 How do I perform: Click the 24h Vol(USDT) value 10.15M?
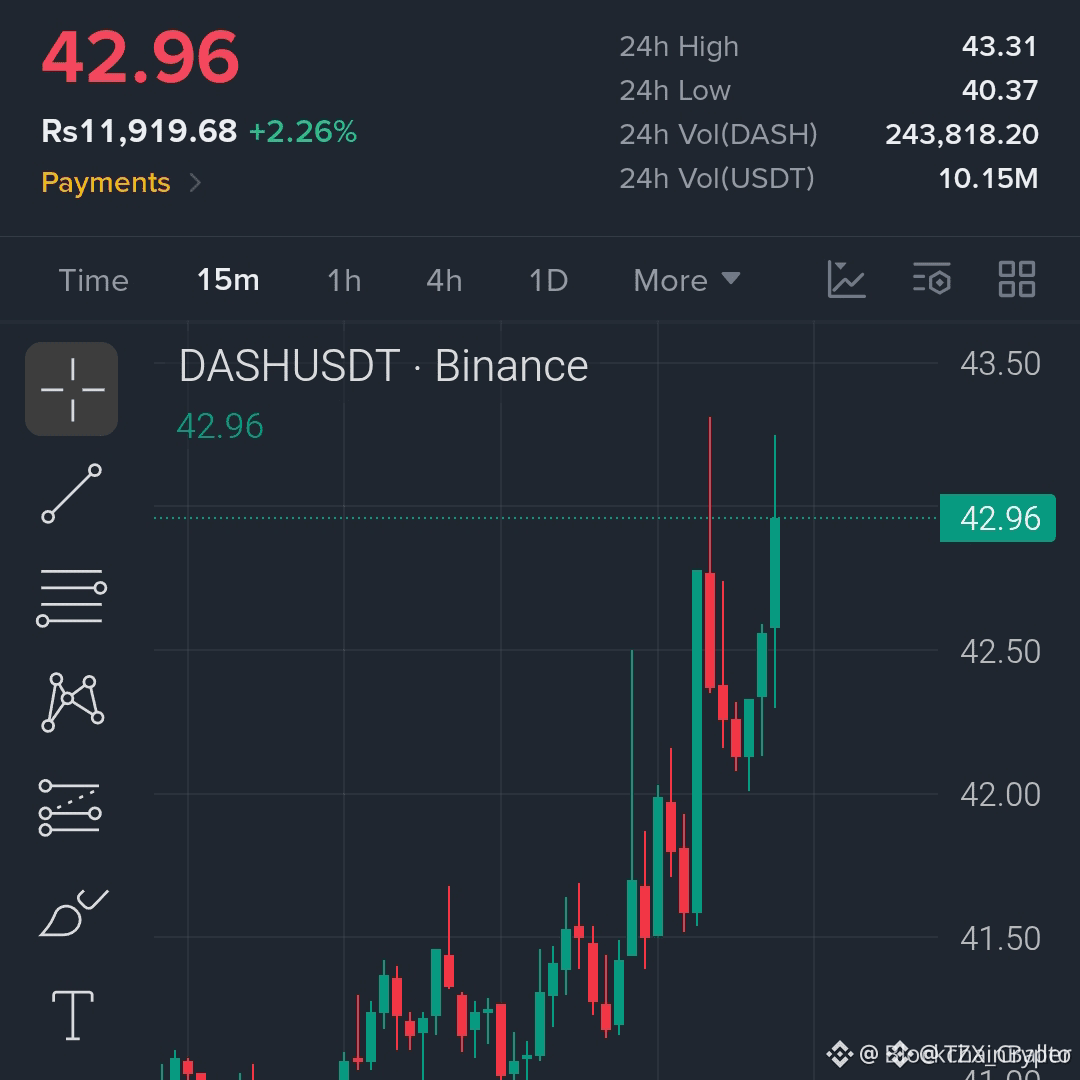point(988,178)
